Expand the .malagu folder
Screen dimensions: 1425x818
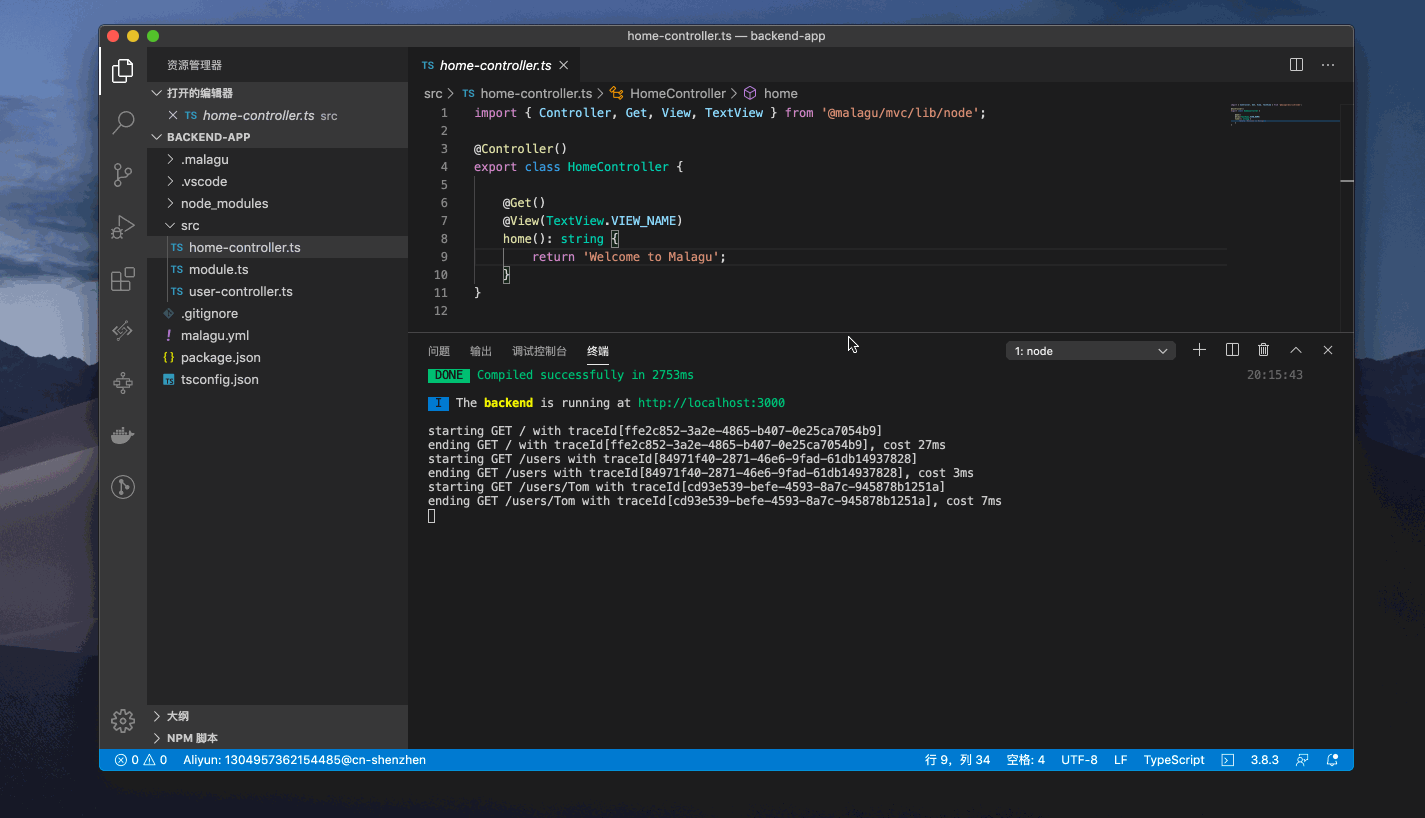click(x=278, y=159)
